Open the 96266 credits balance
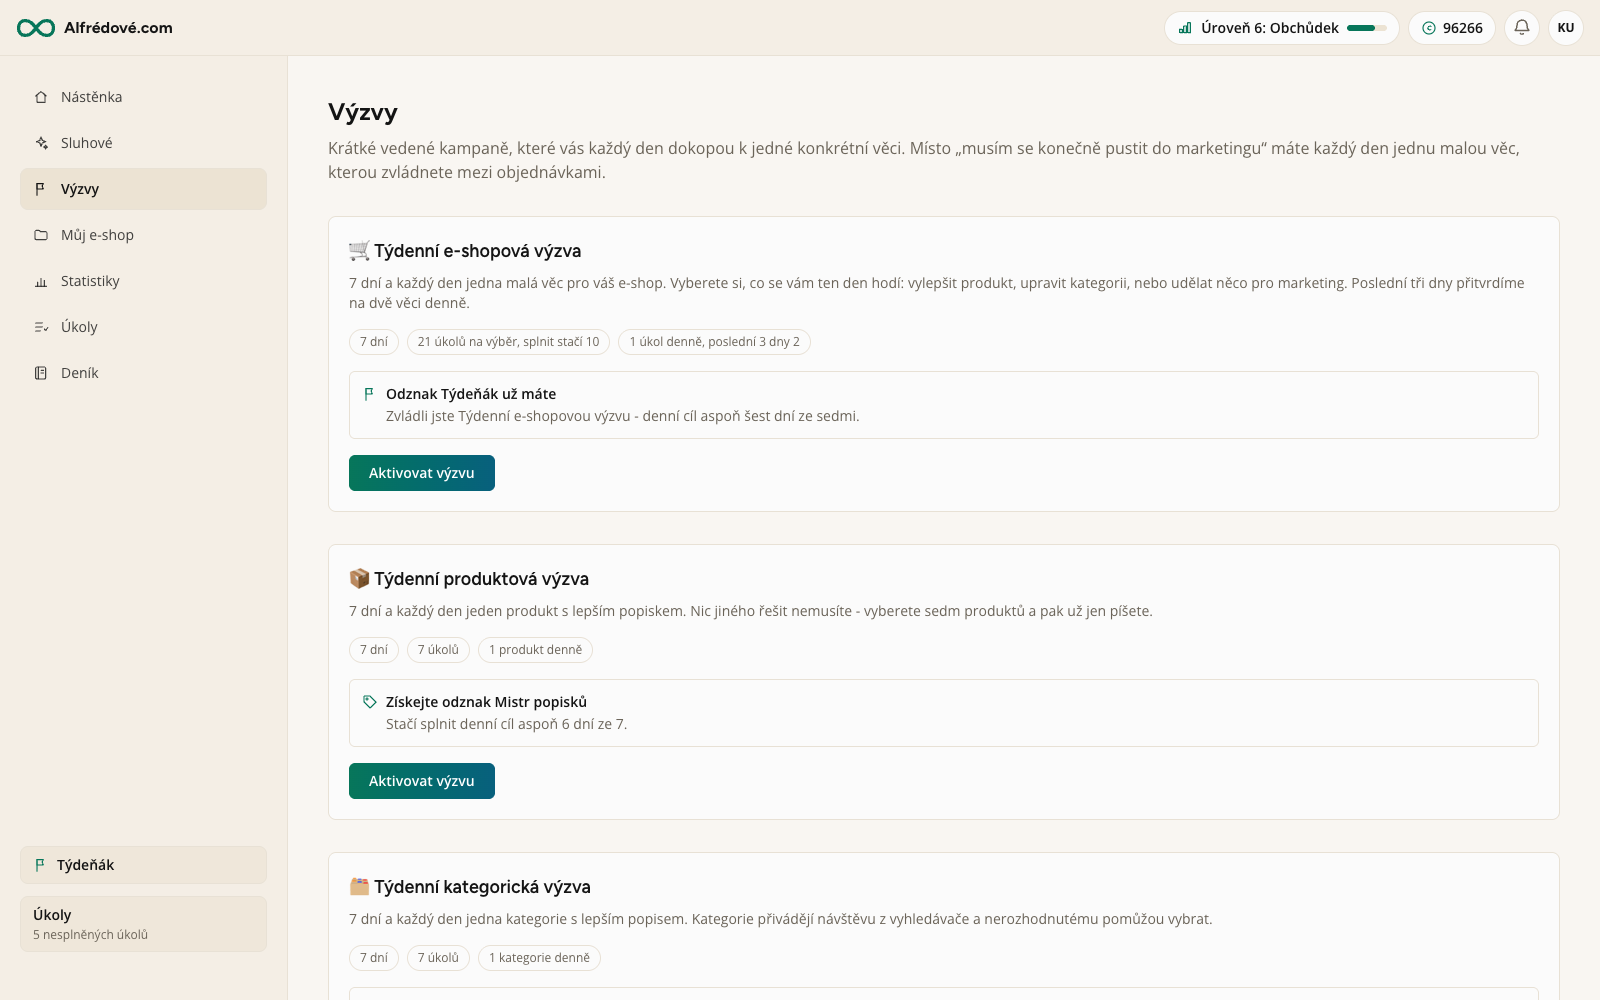The width and height of the screenshot is (1600, 1000). tap(1452, 28)
